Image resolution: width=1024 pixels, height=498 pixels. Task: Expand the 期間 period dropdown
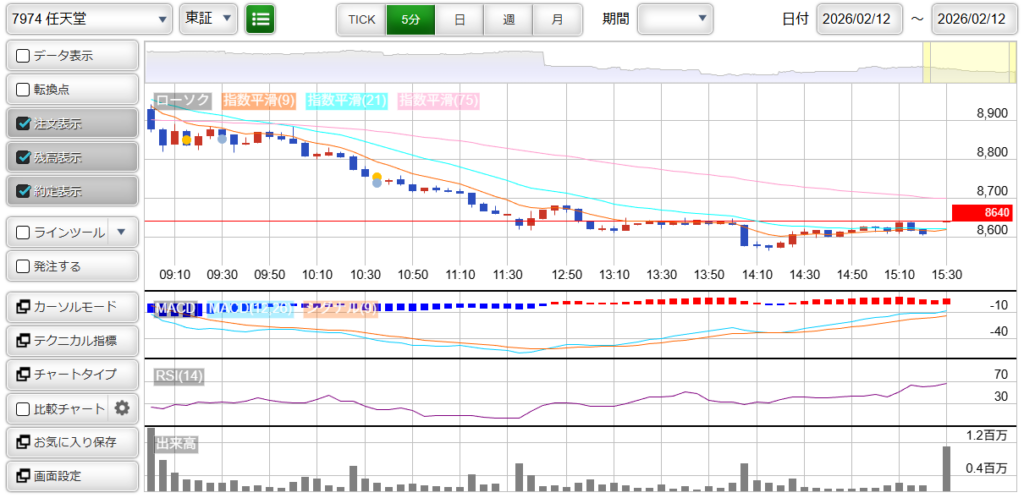[675, 18]
